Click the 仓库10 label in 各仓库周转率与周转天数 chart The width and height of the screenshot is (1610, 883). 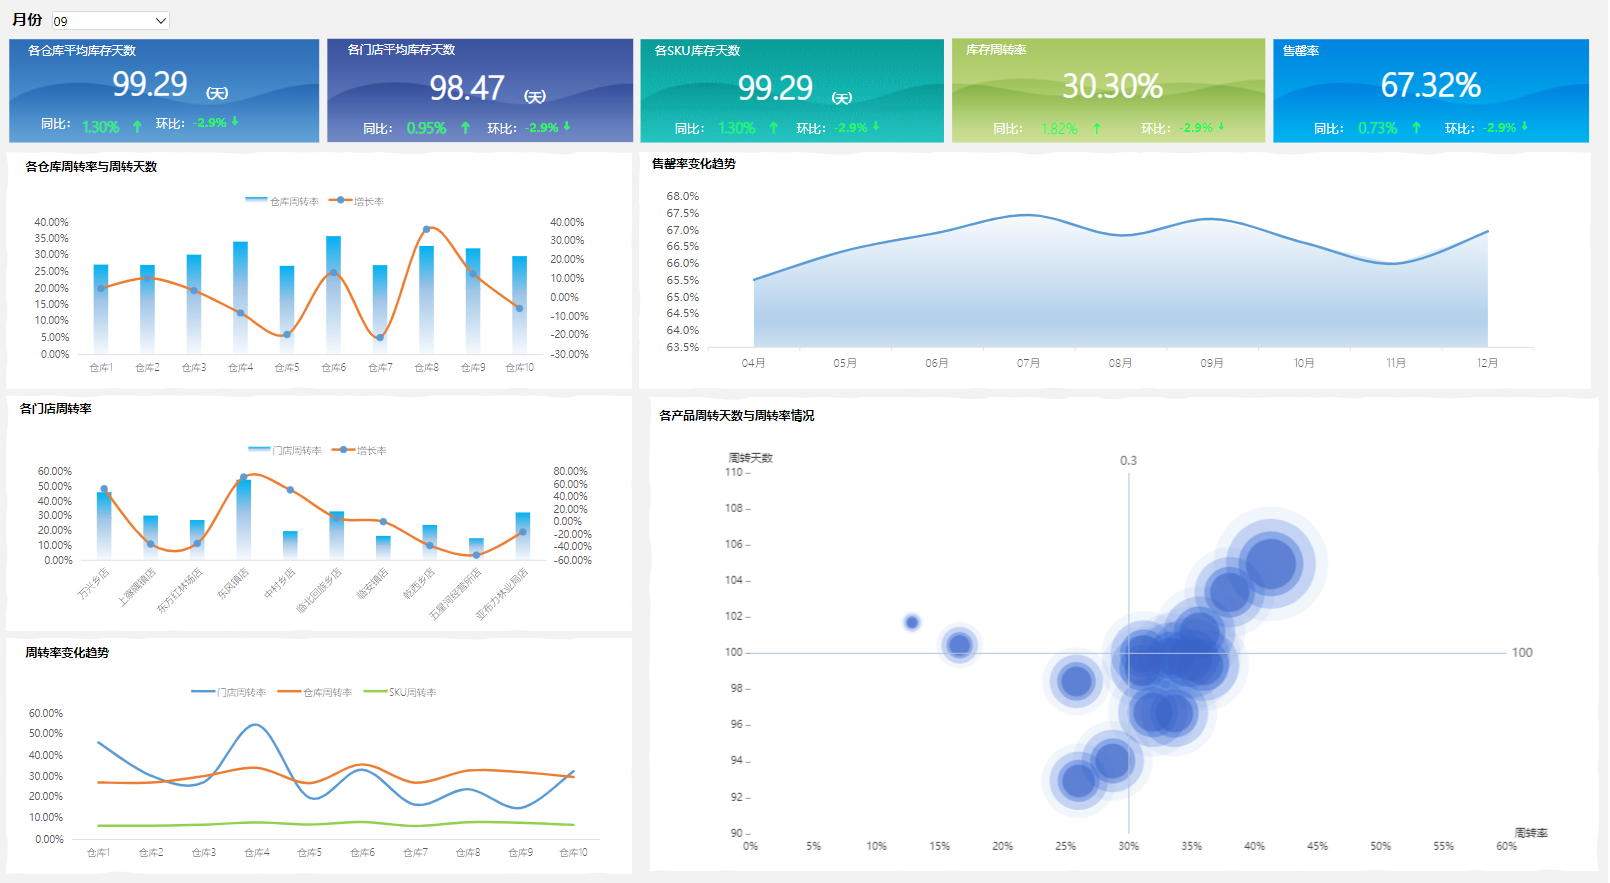coord(519,368)
